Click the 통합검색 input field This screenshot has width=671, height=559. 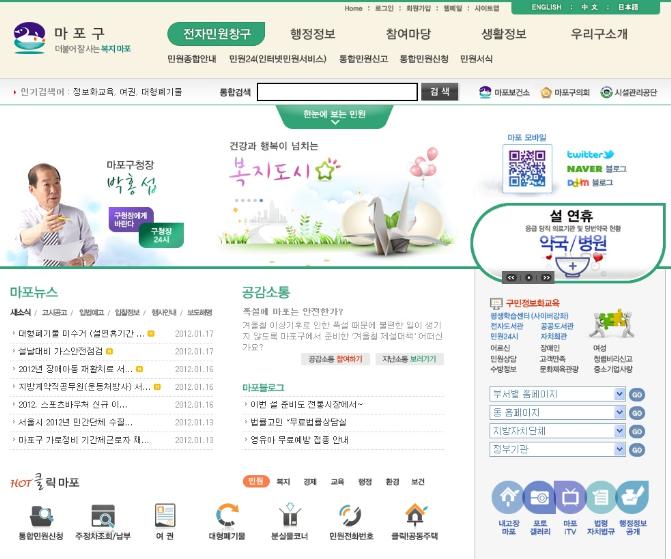(x=337, y=92)
